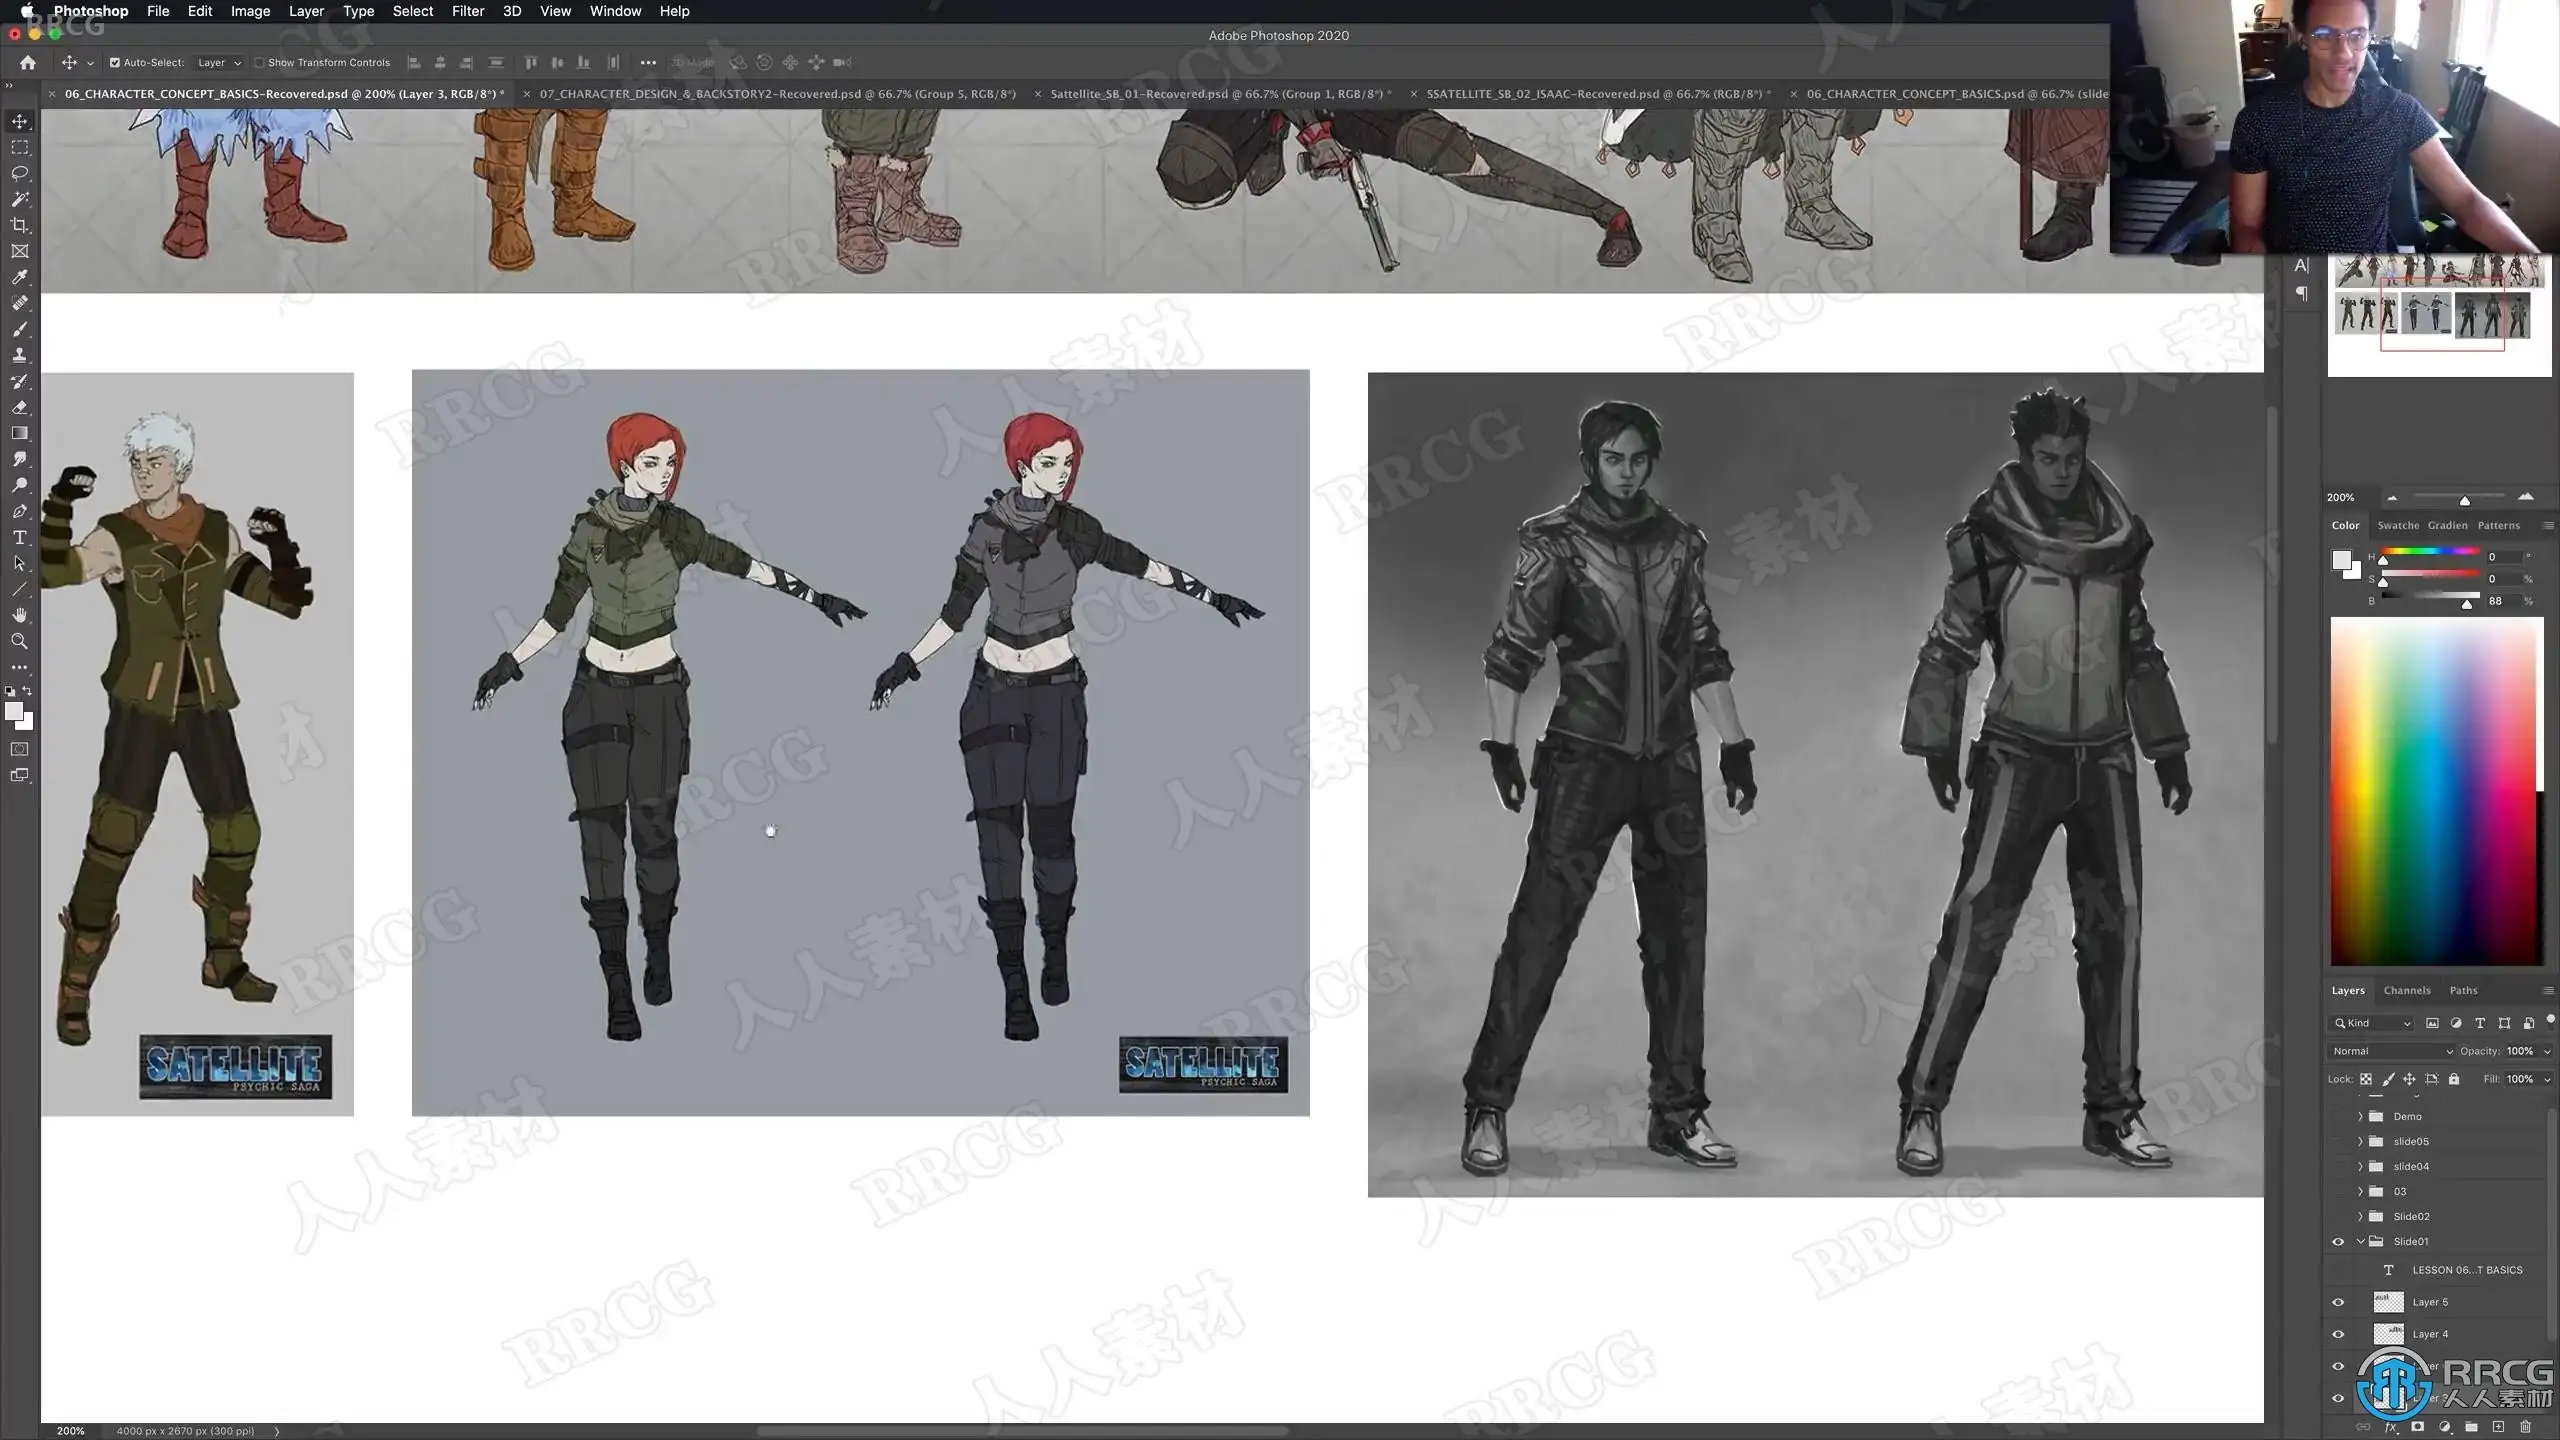The height and width of the screenshot is (1440, 2560).
Task: Select the LESSON 06 text layer
Action: [x=2466, y=1270]
